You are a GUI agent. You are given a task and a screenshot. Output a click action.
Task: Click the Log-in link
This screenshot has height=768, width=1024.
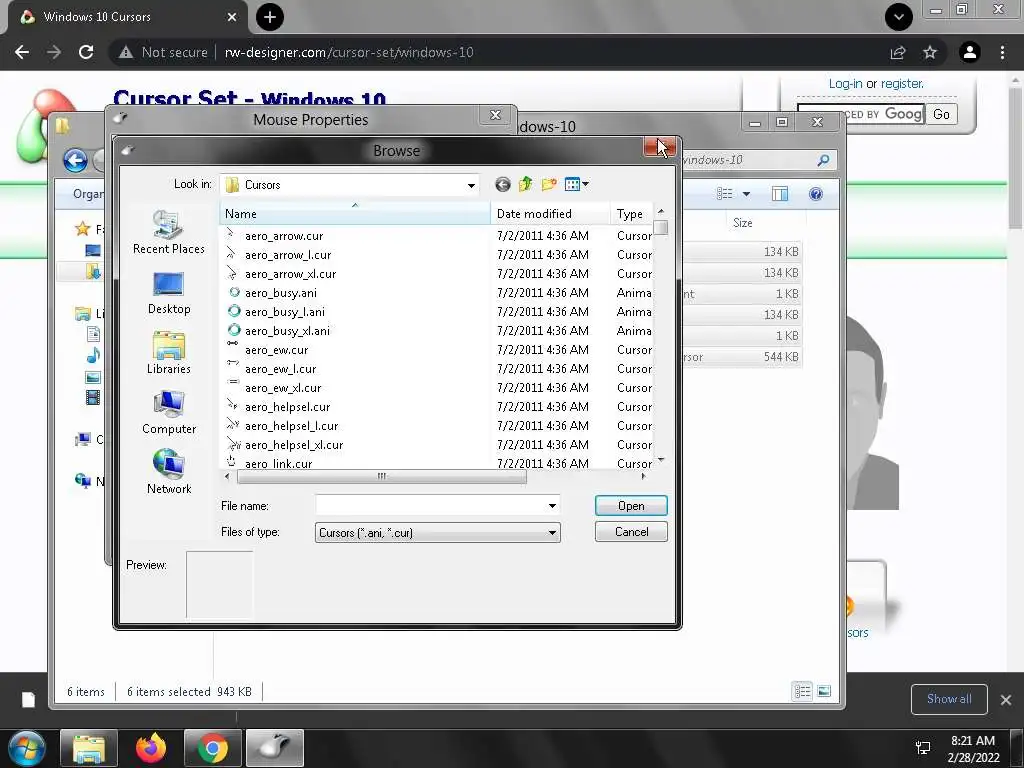click(845, 84)
